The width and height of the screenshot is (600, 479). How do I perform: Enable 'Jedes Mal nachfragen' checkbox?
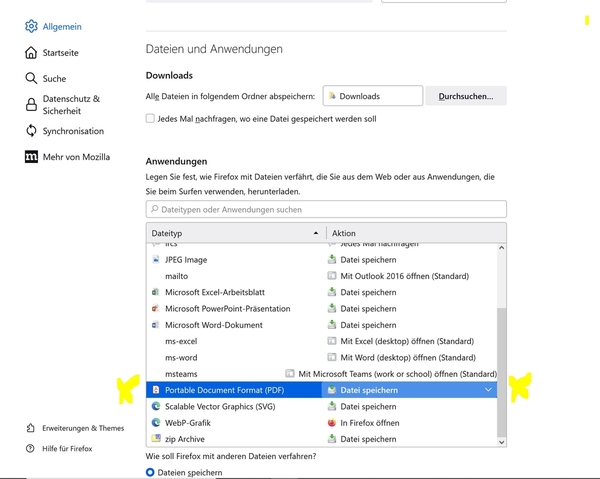(x=150, y=118)
